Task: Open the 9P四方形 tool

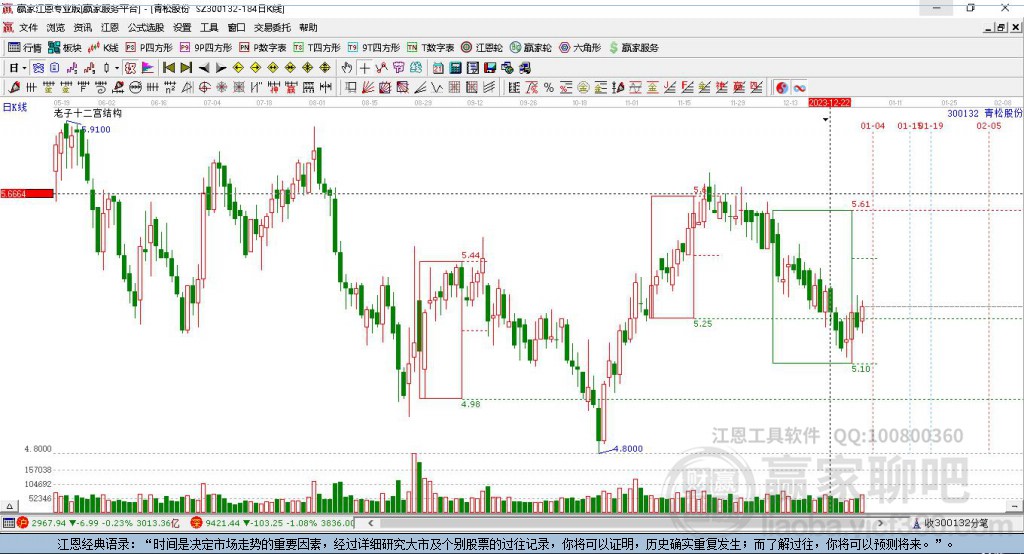Action: [206, 48]
